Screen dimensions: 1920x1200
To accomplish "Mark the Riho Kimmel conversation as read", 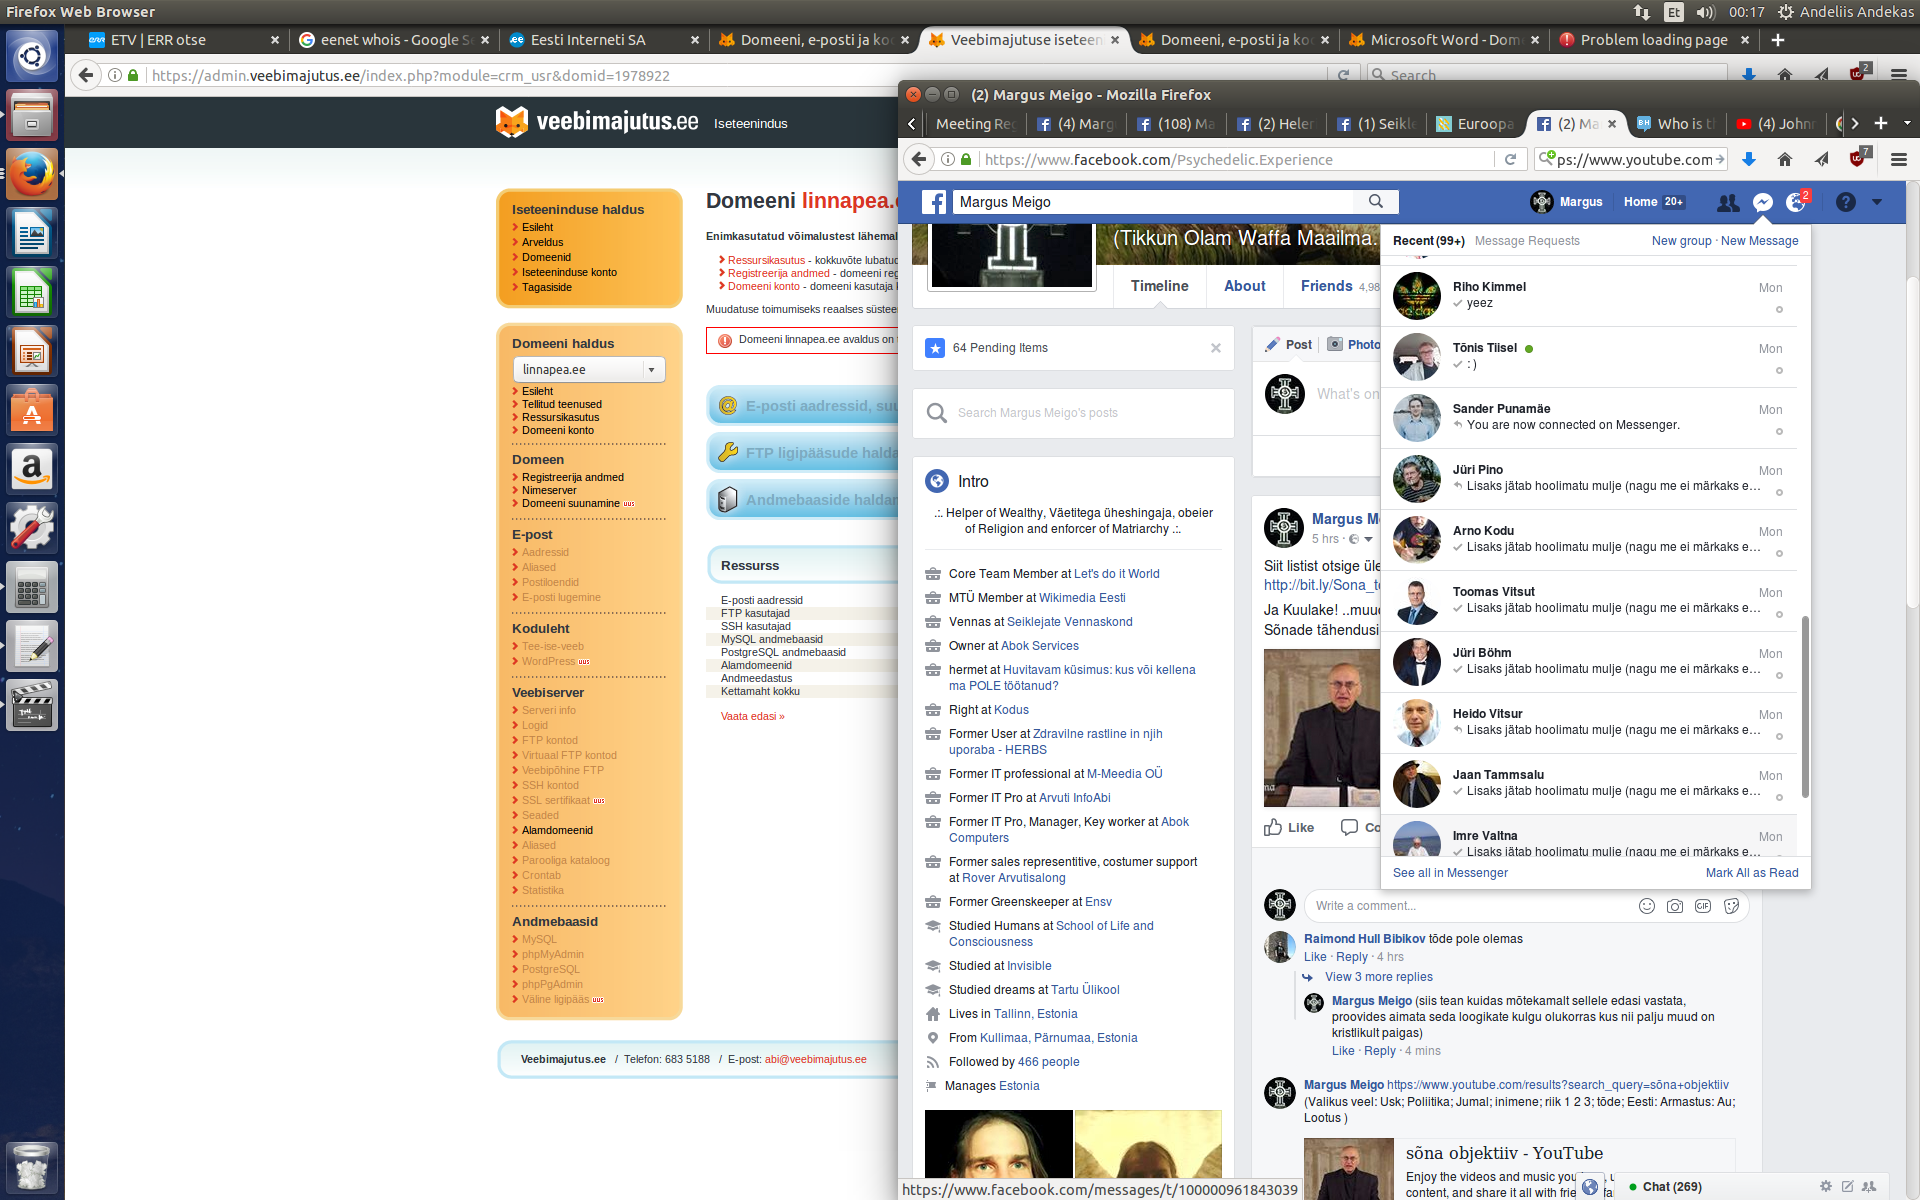I will coord(1779,310).
